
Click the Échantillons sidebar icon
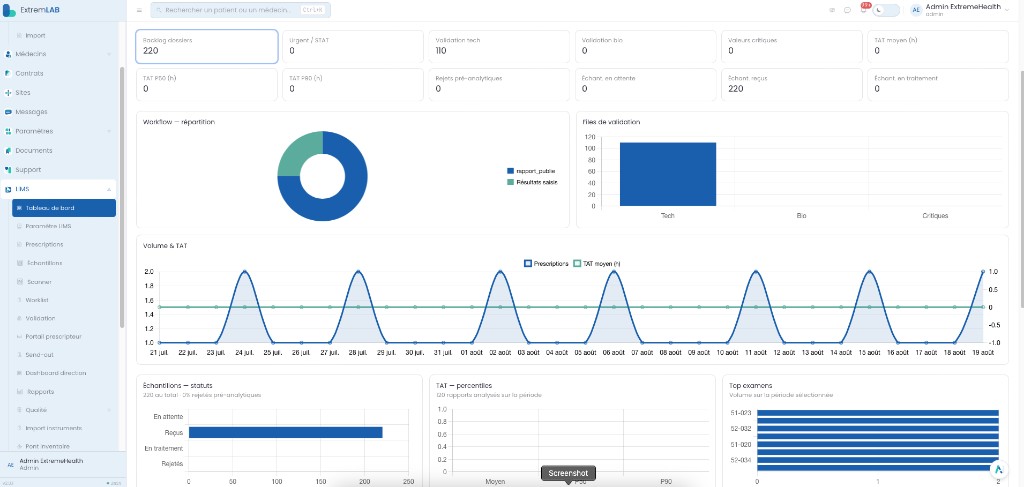19,263
